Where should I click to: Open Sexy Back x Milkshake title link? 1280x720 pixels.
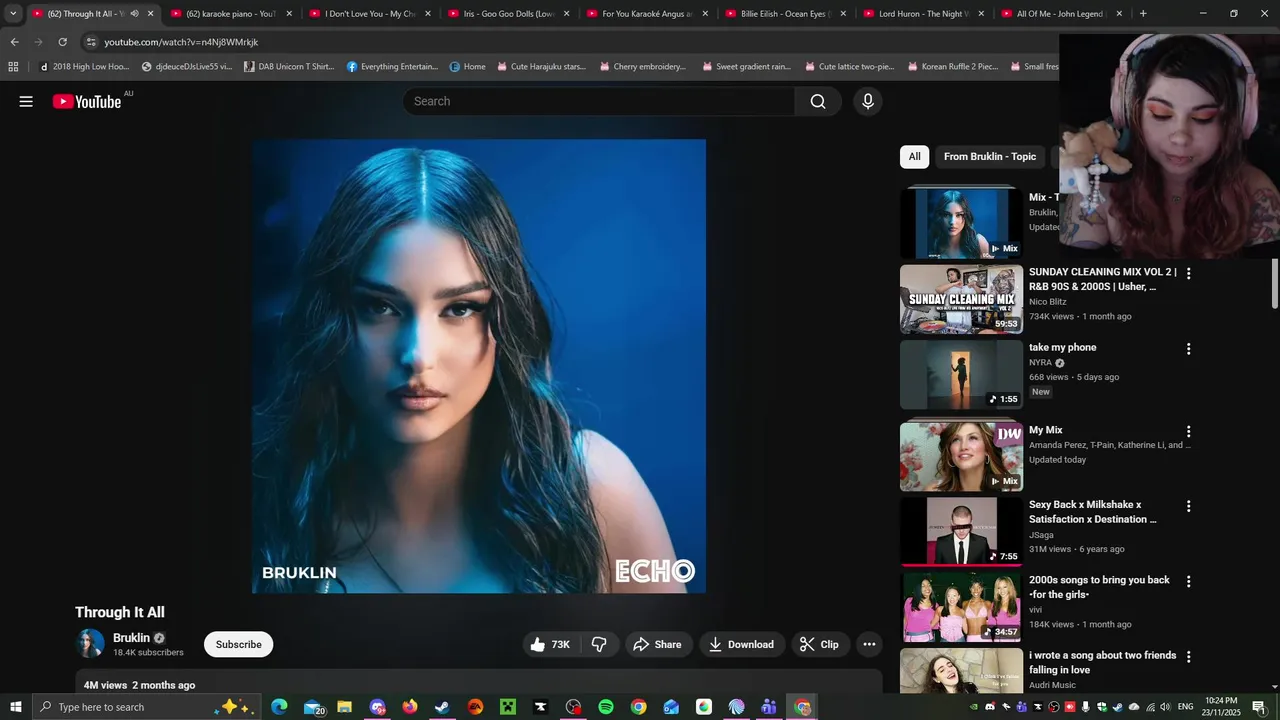(x=1093, y=512)
